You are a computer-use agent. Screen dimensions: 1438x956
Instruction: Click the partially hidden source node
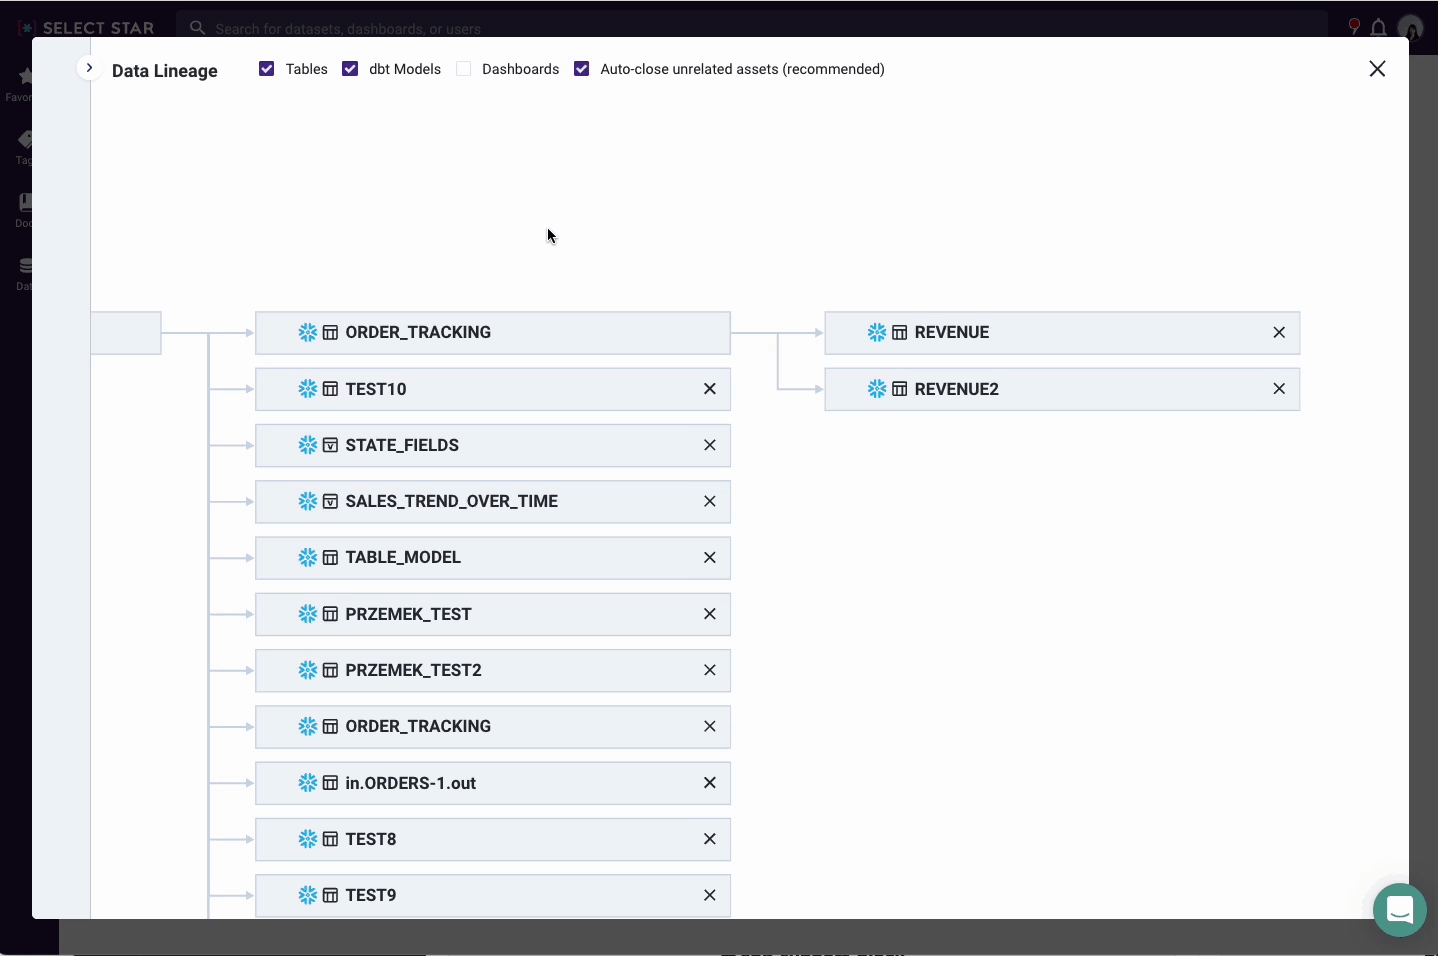(x=126, y=333)
